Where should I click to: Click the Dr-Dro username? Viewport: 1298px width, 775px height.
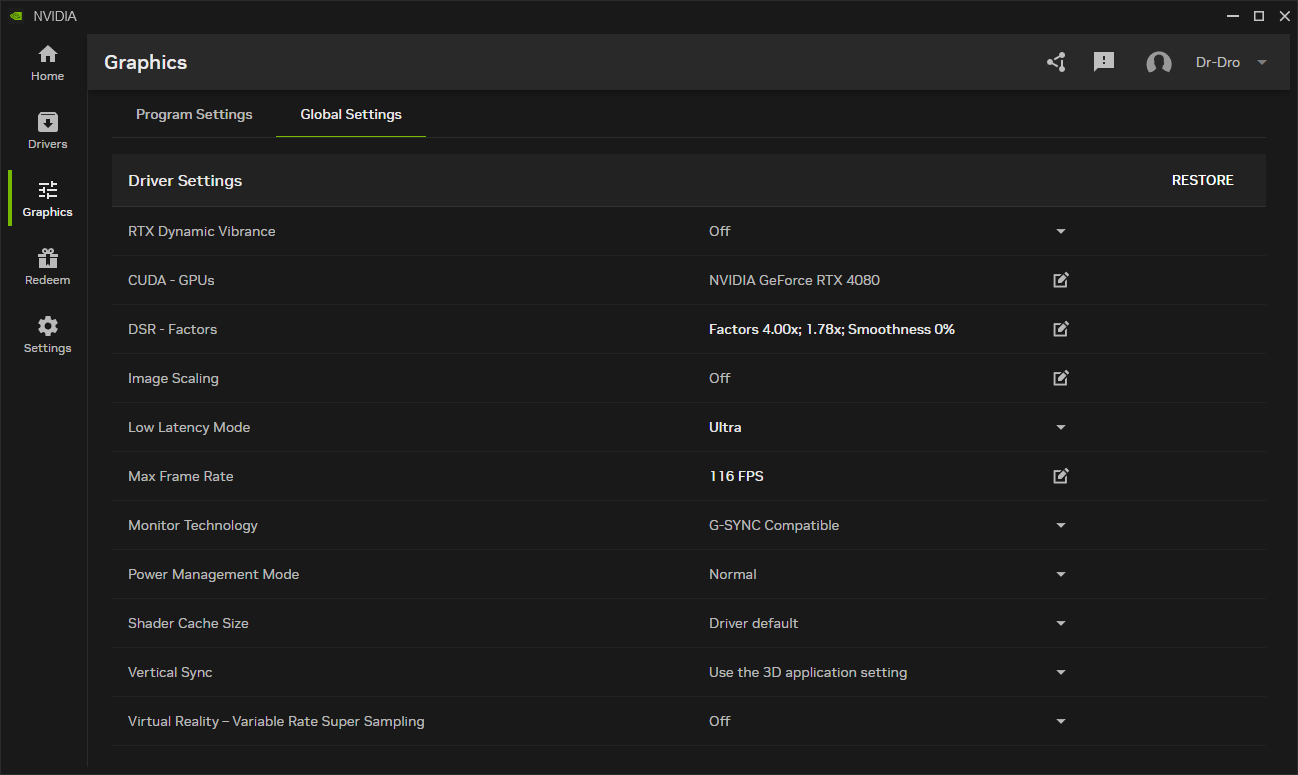[x=1218, y=62]
